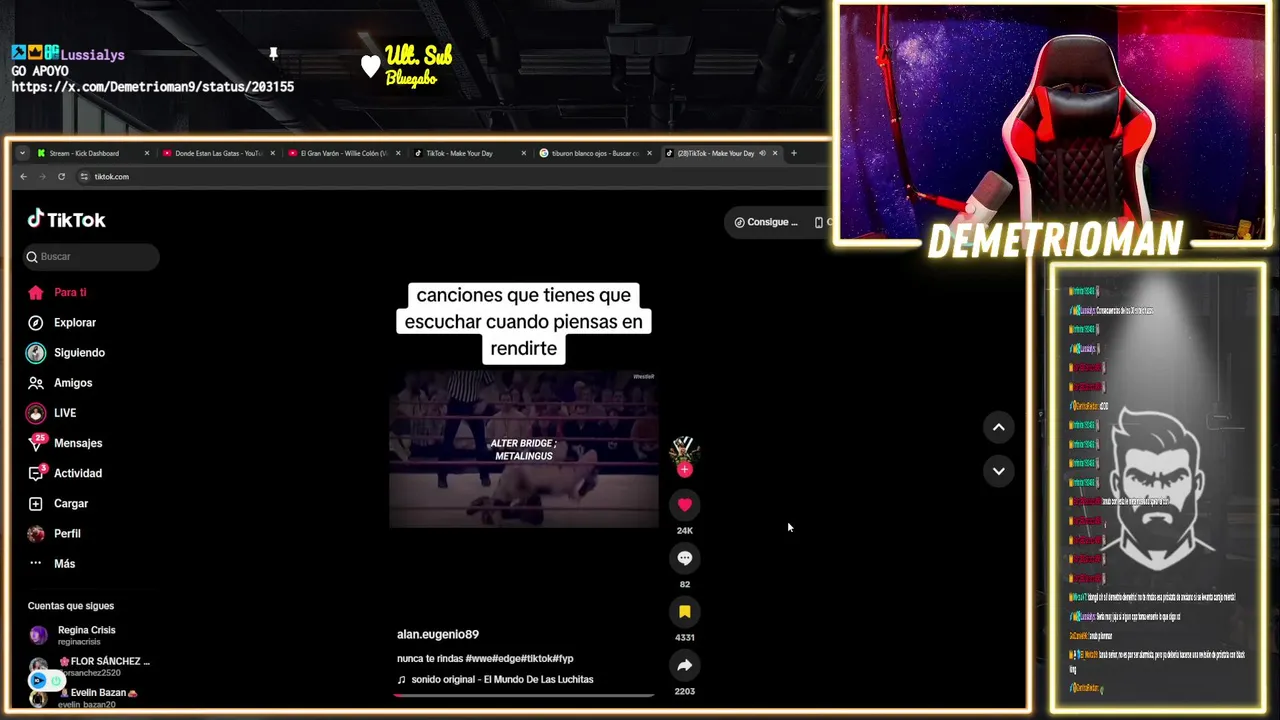
Task: Open alan.eugenio89 profile link
Action: pos(438,635)
